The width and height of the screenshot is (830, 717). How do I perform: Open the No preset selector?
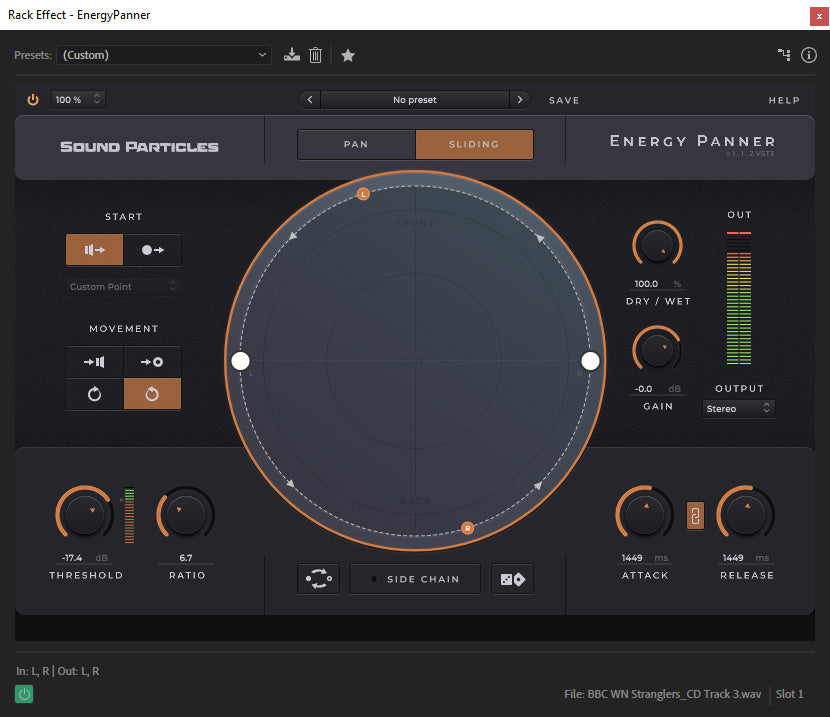(415, 99)
